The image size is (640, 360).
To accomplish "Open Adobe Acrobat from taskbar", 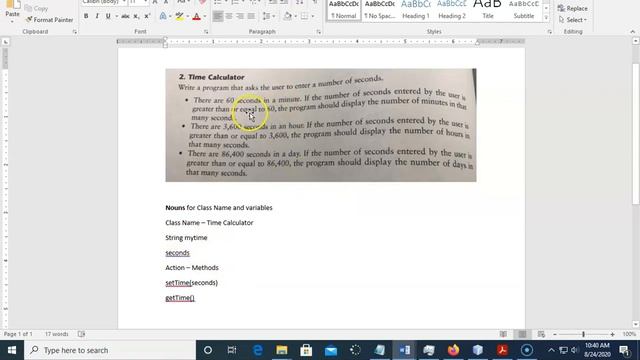I will point(502,350).
